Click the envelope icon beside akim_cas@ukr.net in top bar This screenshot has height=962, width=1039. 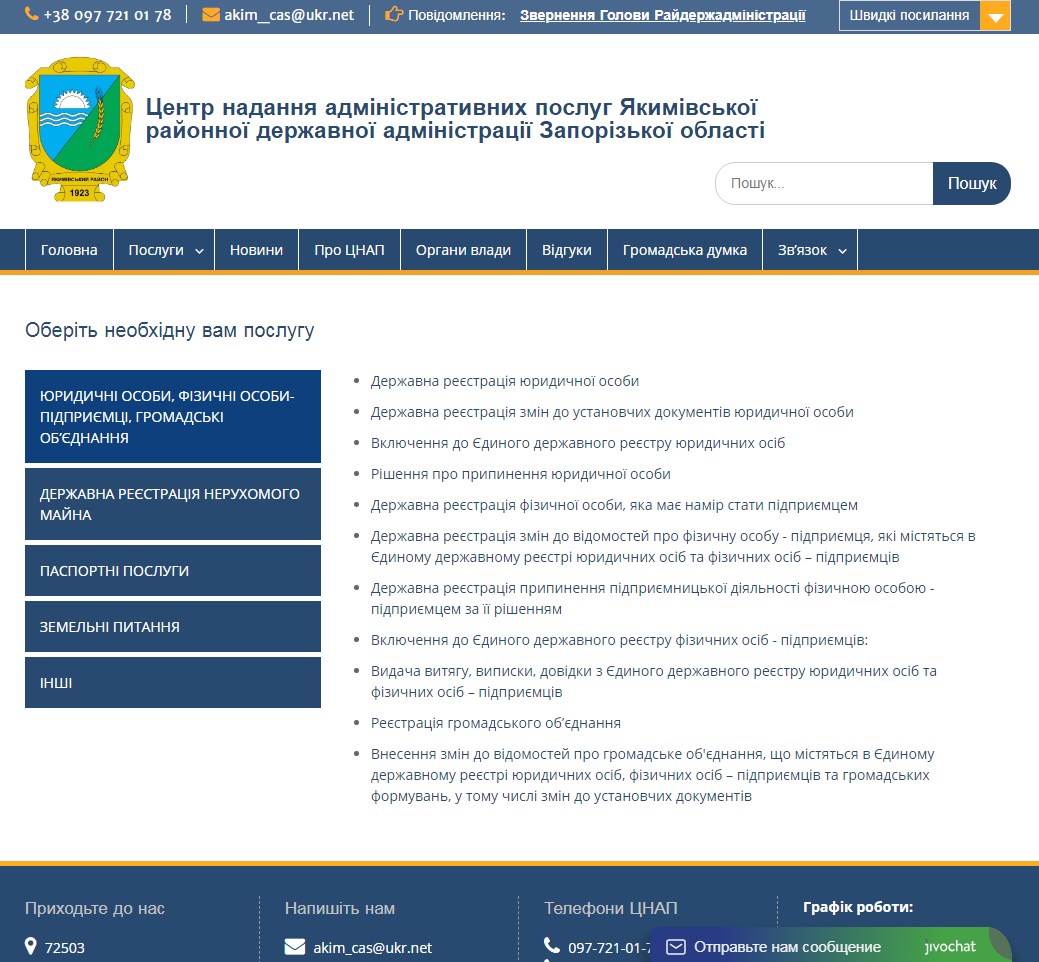click(211, 15)
